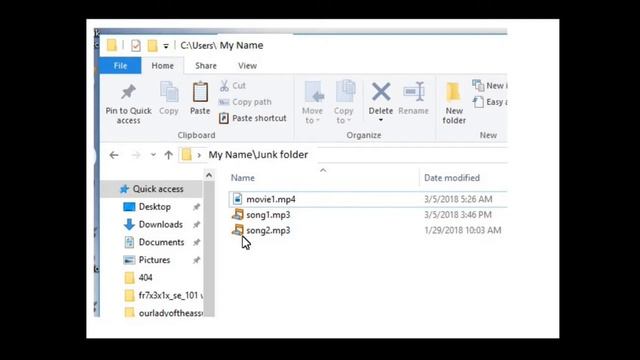Choose Paste shortcut in ribbon
640x360 pixels.
253,118
